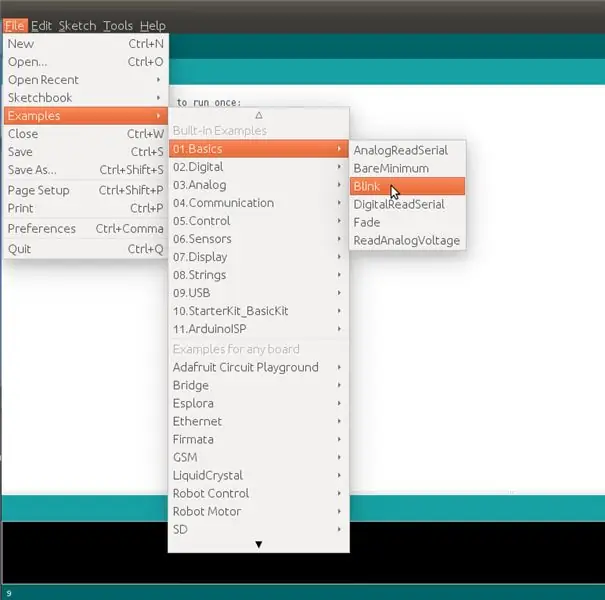Open the Fade example
This screenshot has height=600, width=605.
(407, 223)
